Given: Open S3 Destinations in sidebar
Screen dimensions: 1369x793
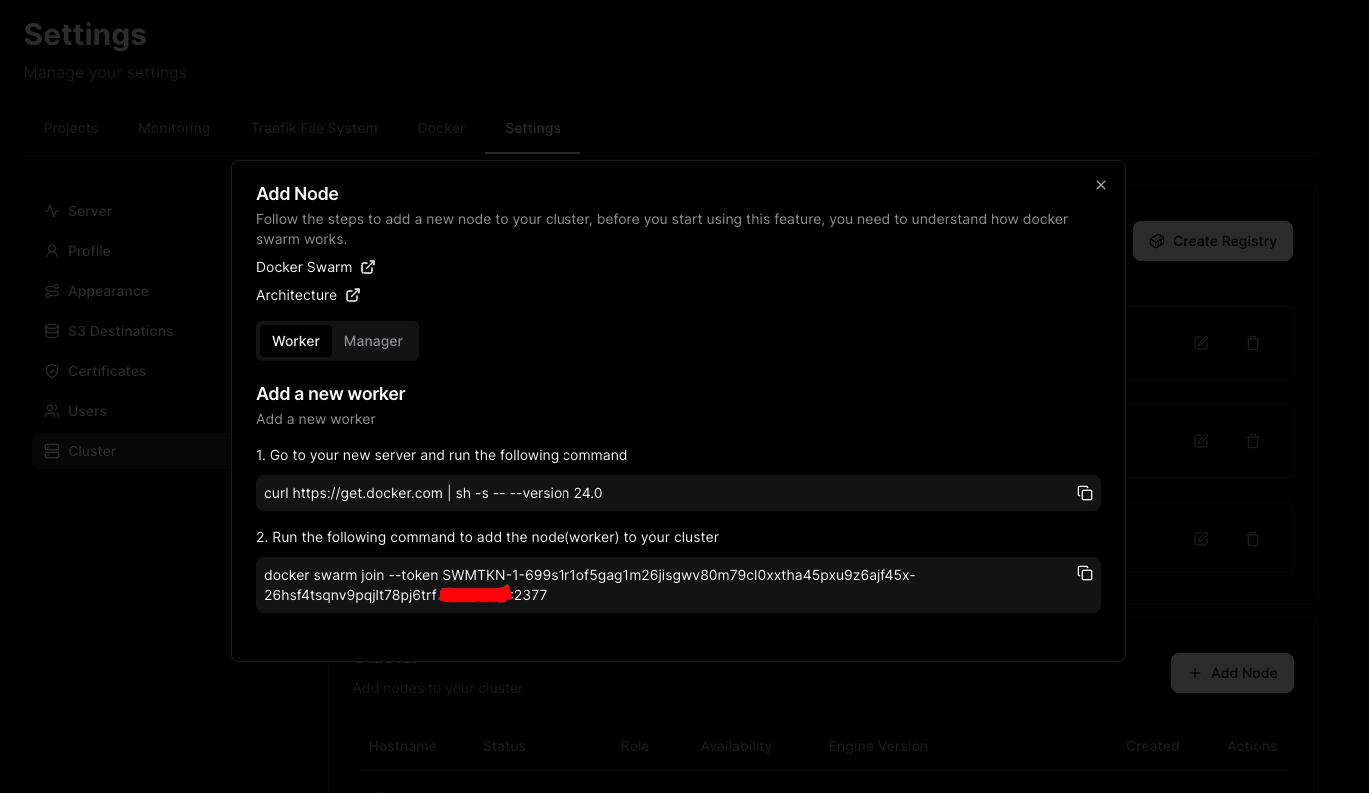Looking at the screenshot, I should 132,331.
